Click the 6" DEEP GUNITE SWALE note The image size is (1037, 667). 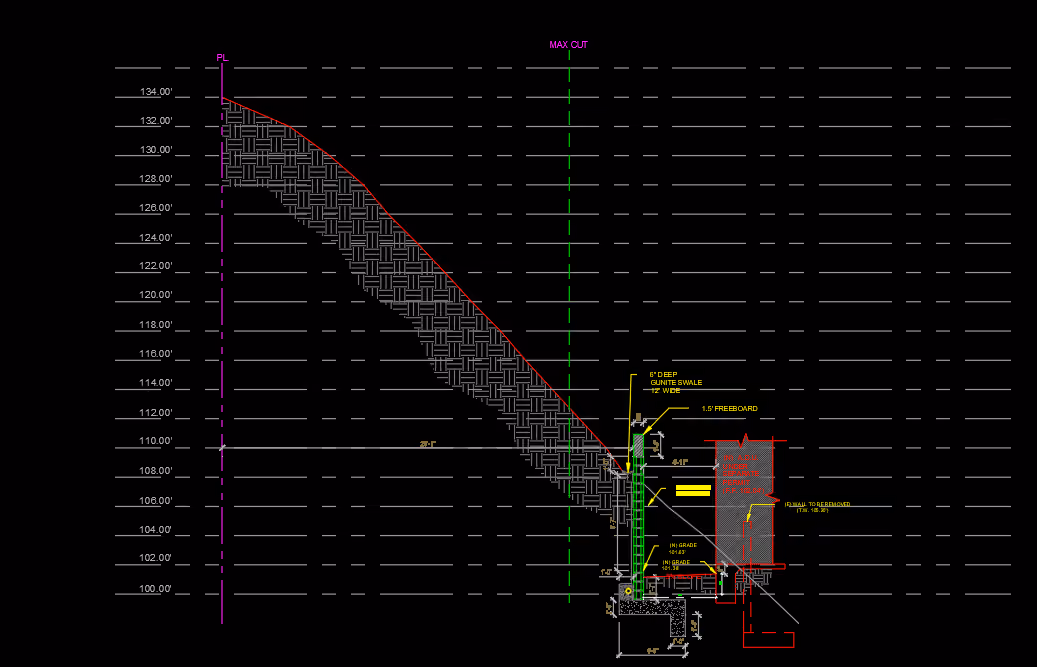tap(676, 383)
